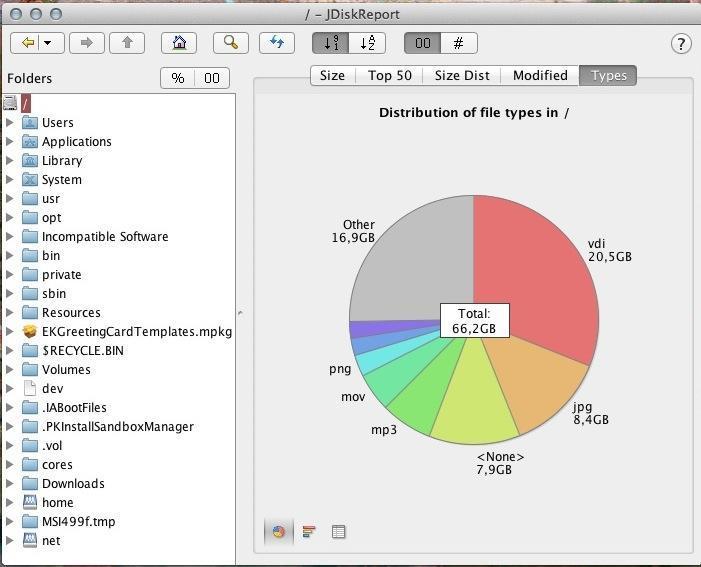This screenshot has height=567, width=701.
Task: Expand the Users folder tree node
Action: click(10, 122)
